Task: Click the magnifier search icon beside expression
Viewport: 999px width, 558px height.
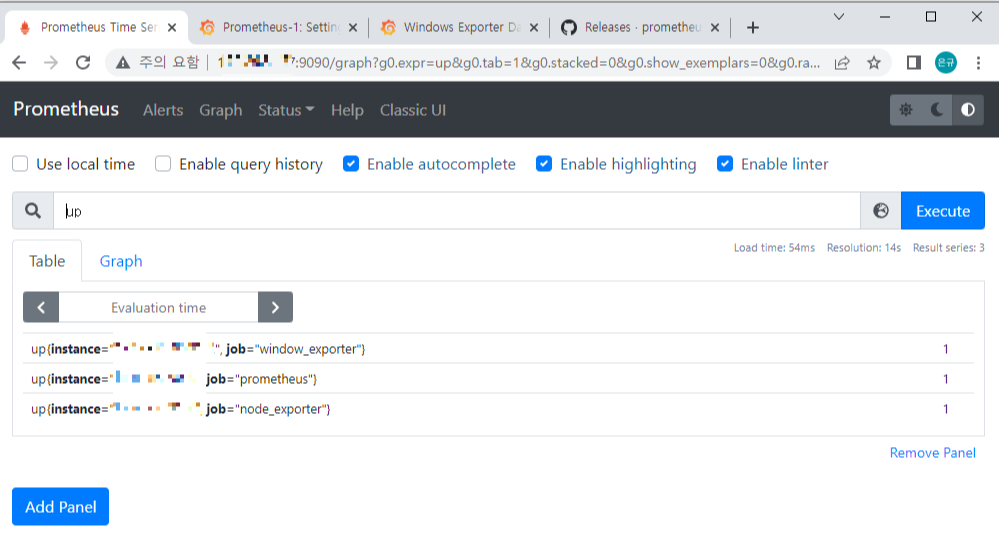Action: tap(33, 211)
